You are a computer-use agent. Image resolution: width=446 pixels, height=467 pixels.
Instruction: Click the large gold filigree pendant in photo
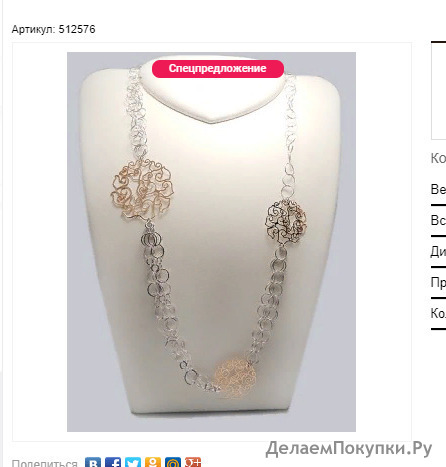[142, 189]
